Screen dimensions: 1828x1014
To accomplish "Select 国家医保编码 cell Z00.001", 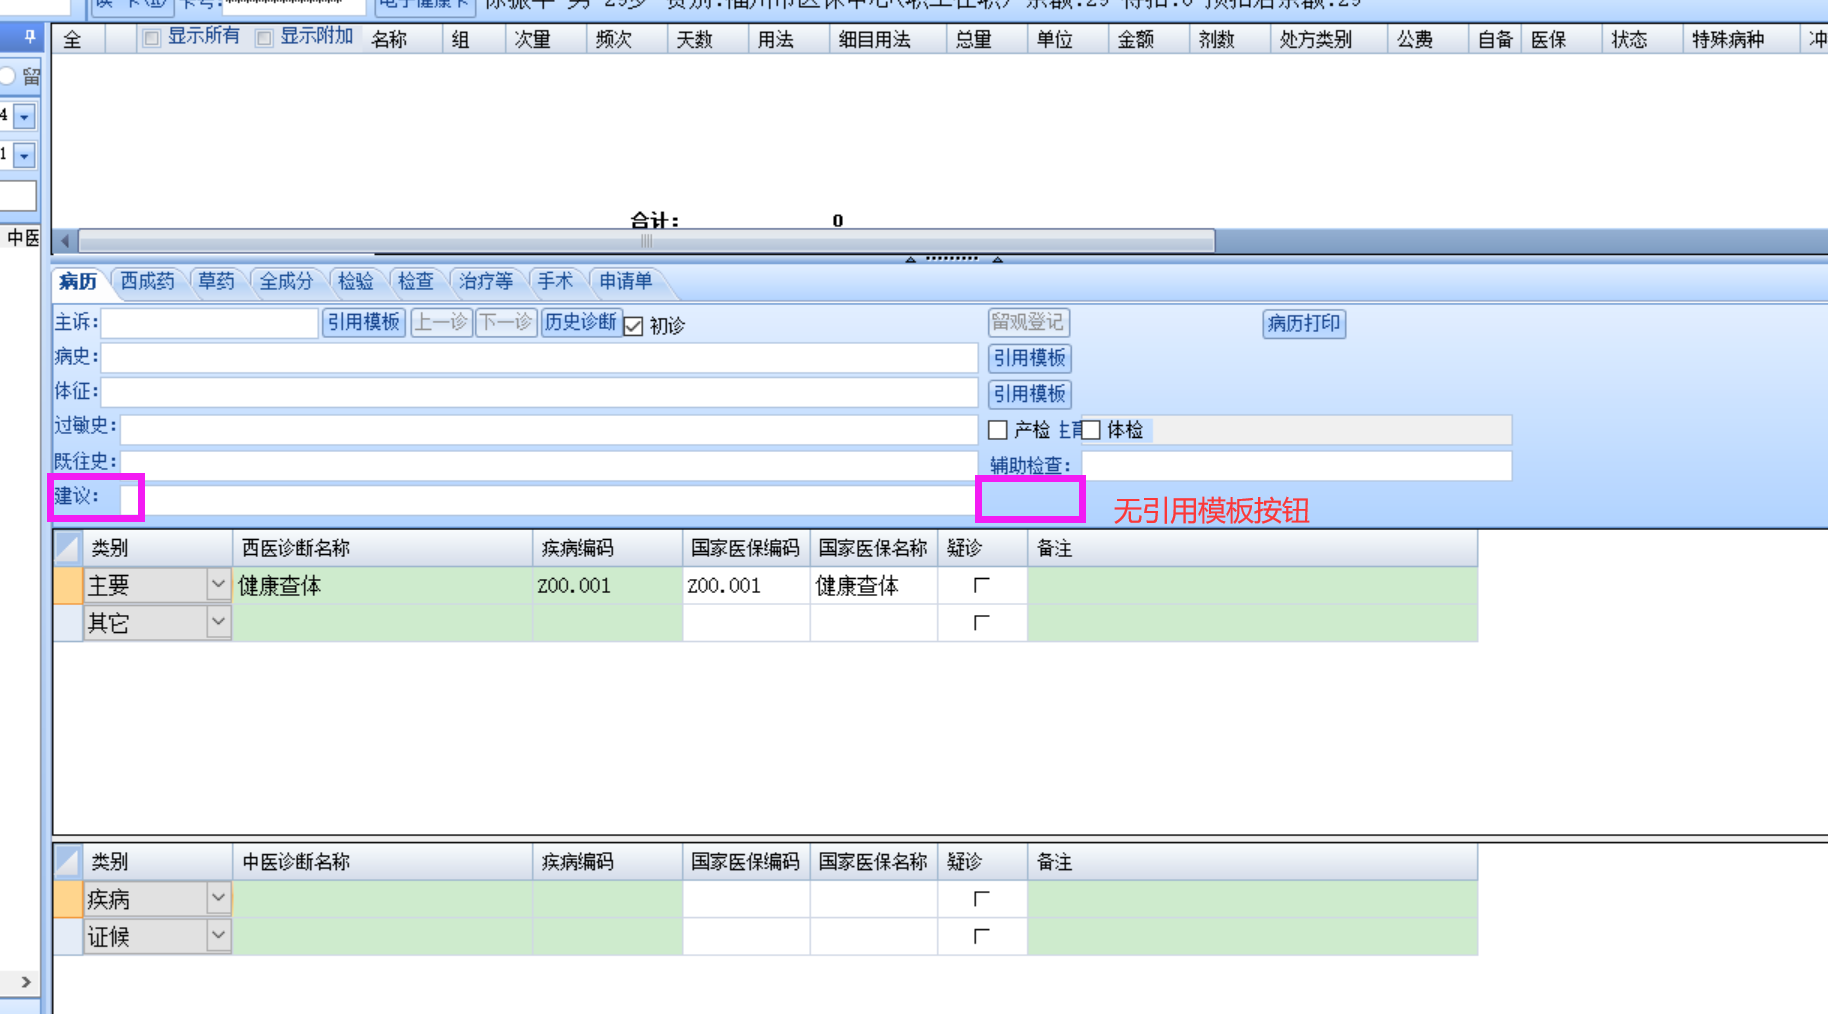I will 746,585.
